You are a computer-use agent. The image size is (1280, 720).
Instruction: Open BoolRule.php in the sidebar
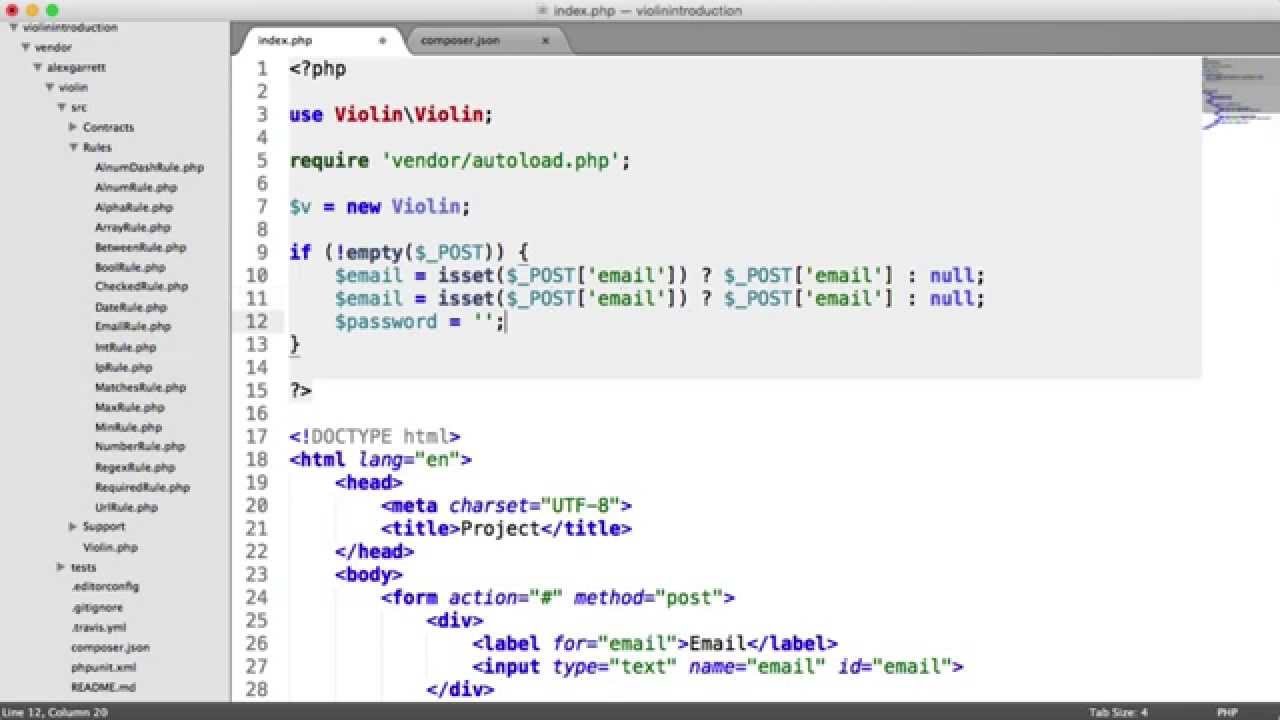tap(130, 267)
